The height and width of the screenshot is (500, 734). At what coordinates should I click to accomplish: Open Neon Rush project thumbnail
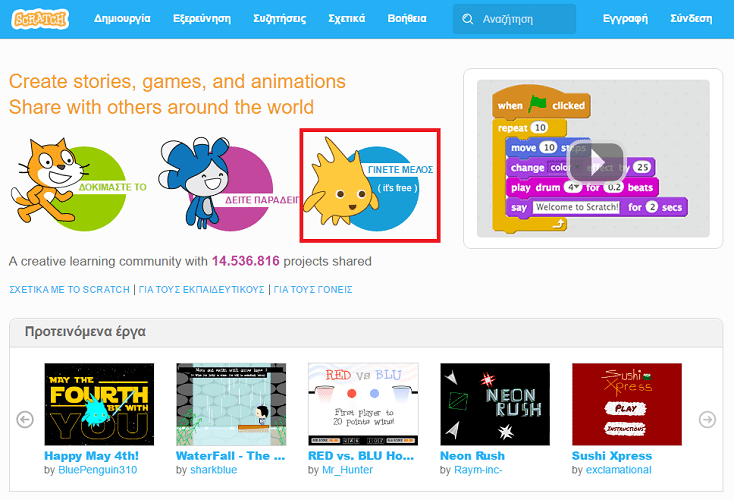(x=495, y=404)
